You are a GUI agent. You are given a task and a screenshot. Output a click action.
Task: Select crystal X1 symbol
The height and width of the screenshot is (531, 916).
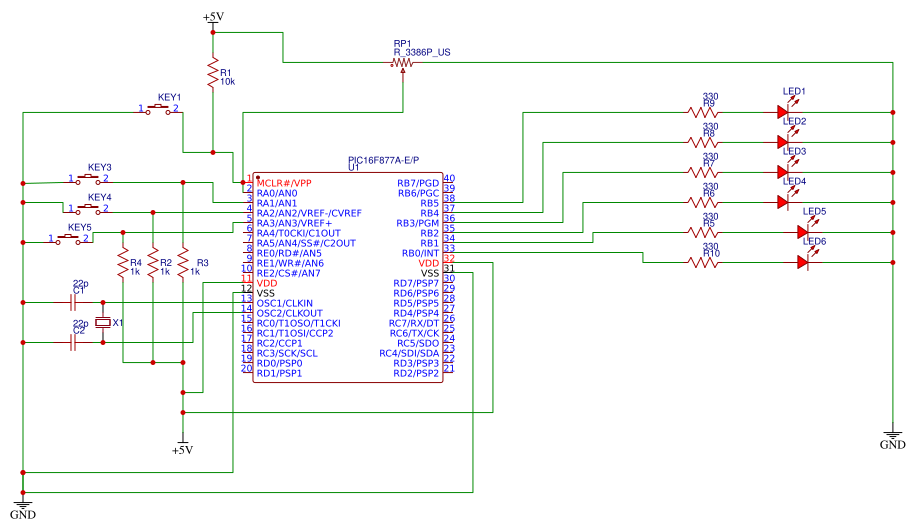103,322
